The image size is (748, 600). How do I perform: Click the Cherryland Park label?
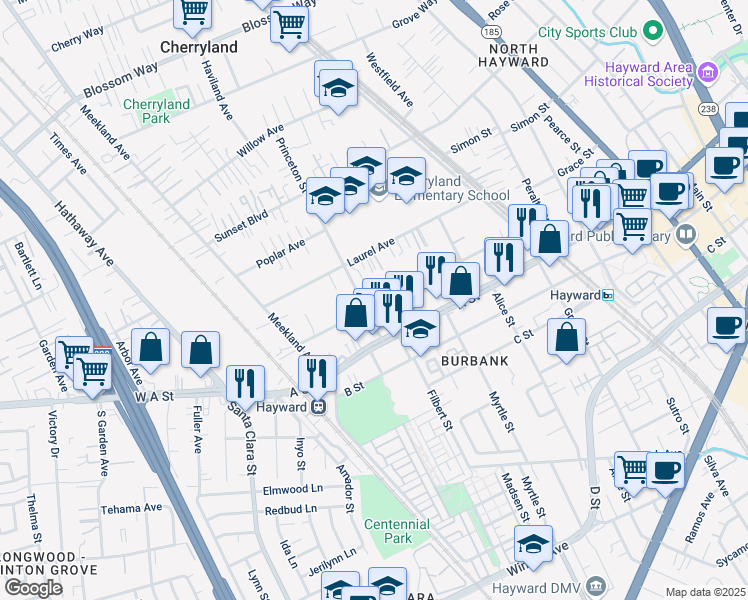pos(156,111)
